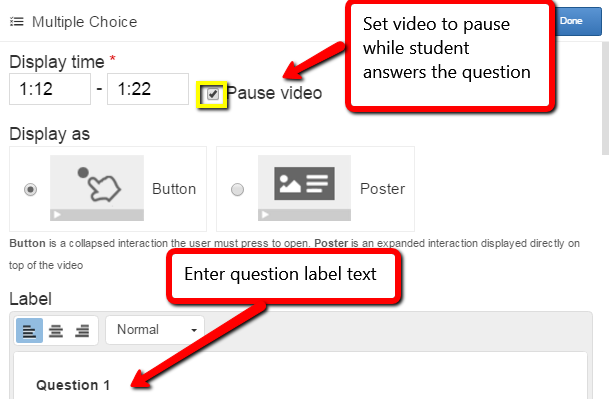609x399 pixels.
Task: Click the Button option label
Action: [x=174, y=189]
